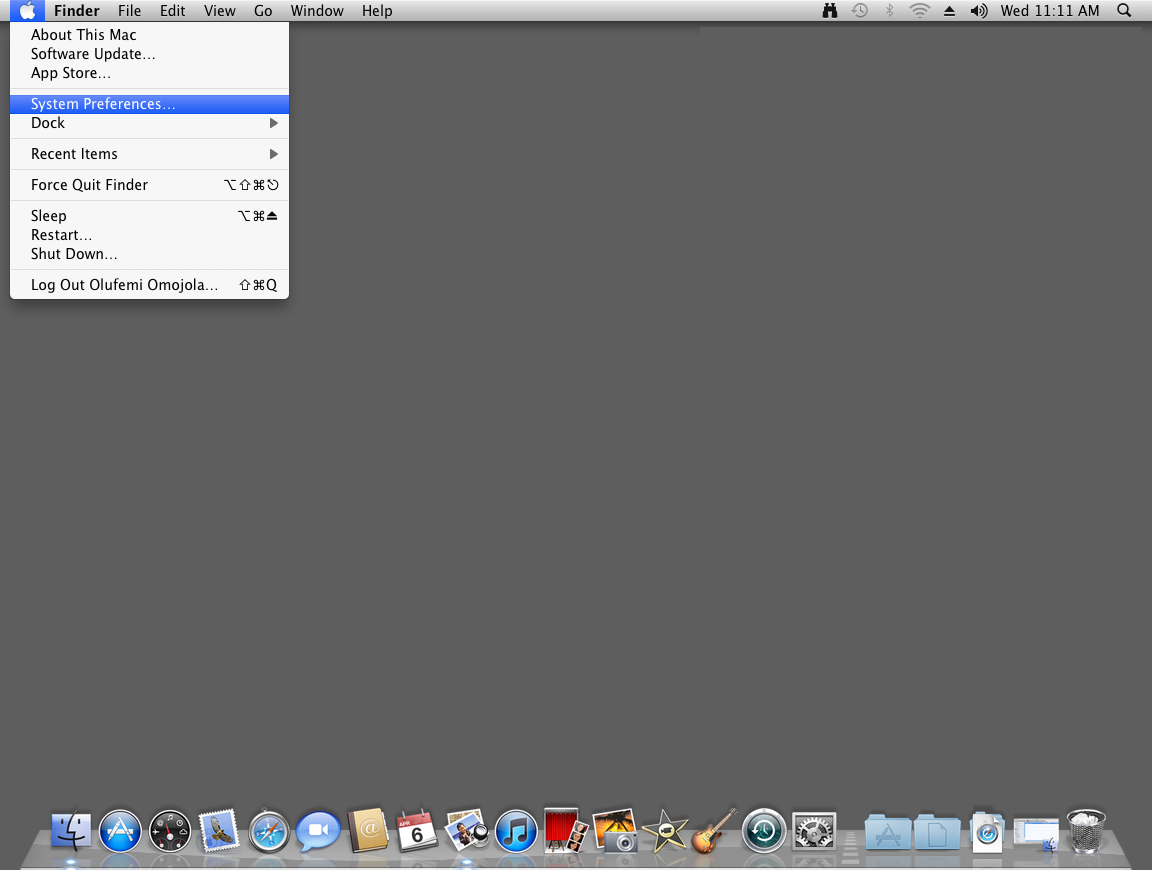Open the Trash in the dock

(x=1085, y=831)
